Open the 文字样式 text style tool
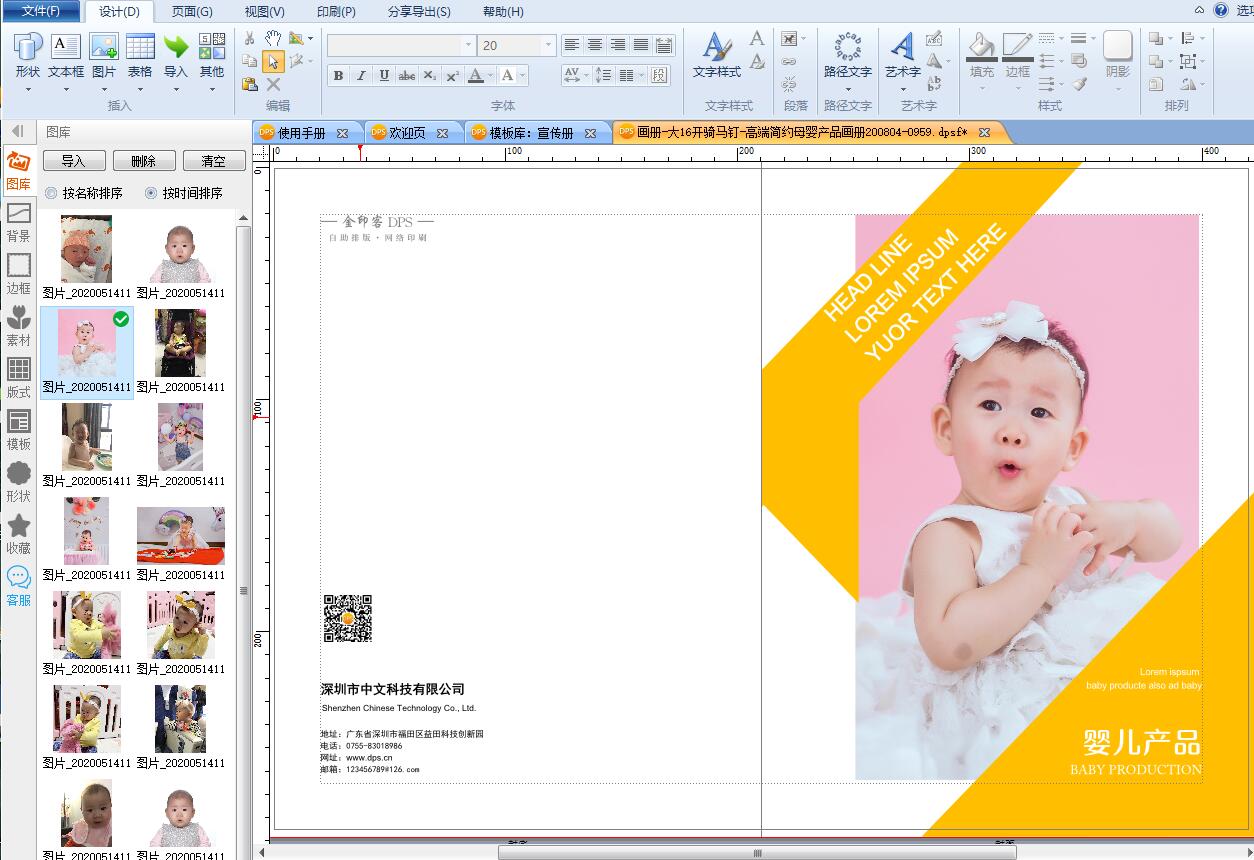Viewport: 1254px width, 860px height. 717,55
